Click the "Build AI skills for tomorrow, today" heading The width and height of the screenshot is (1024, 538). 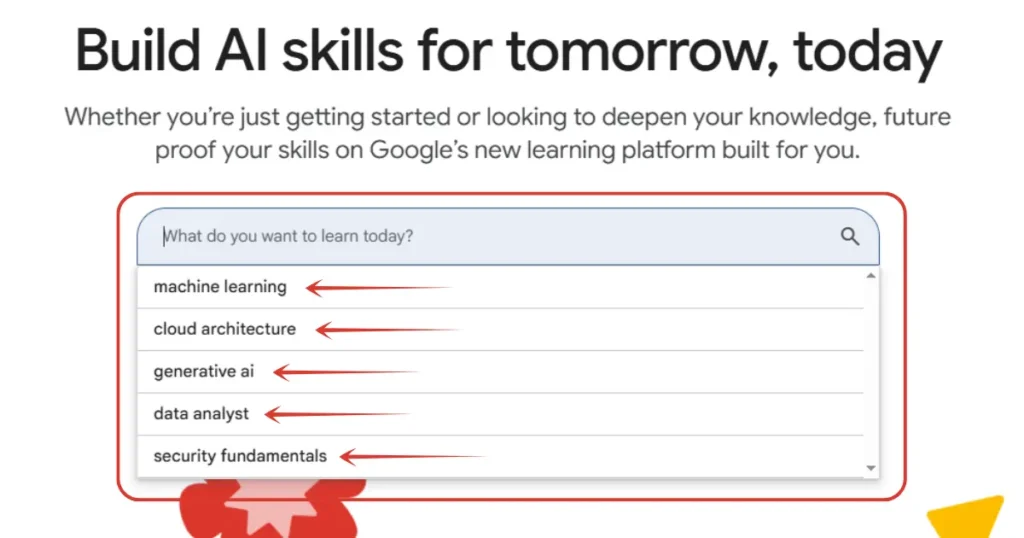[x=508, y=52]
